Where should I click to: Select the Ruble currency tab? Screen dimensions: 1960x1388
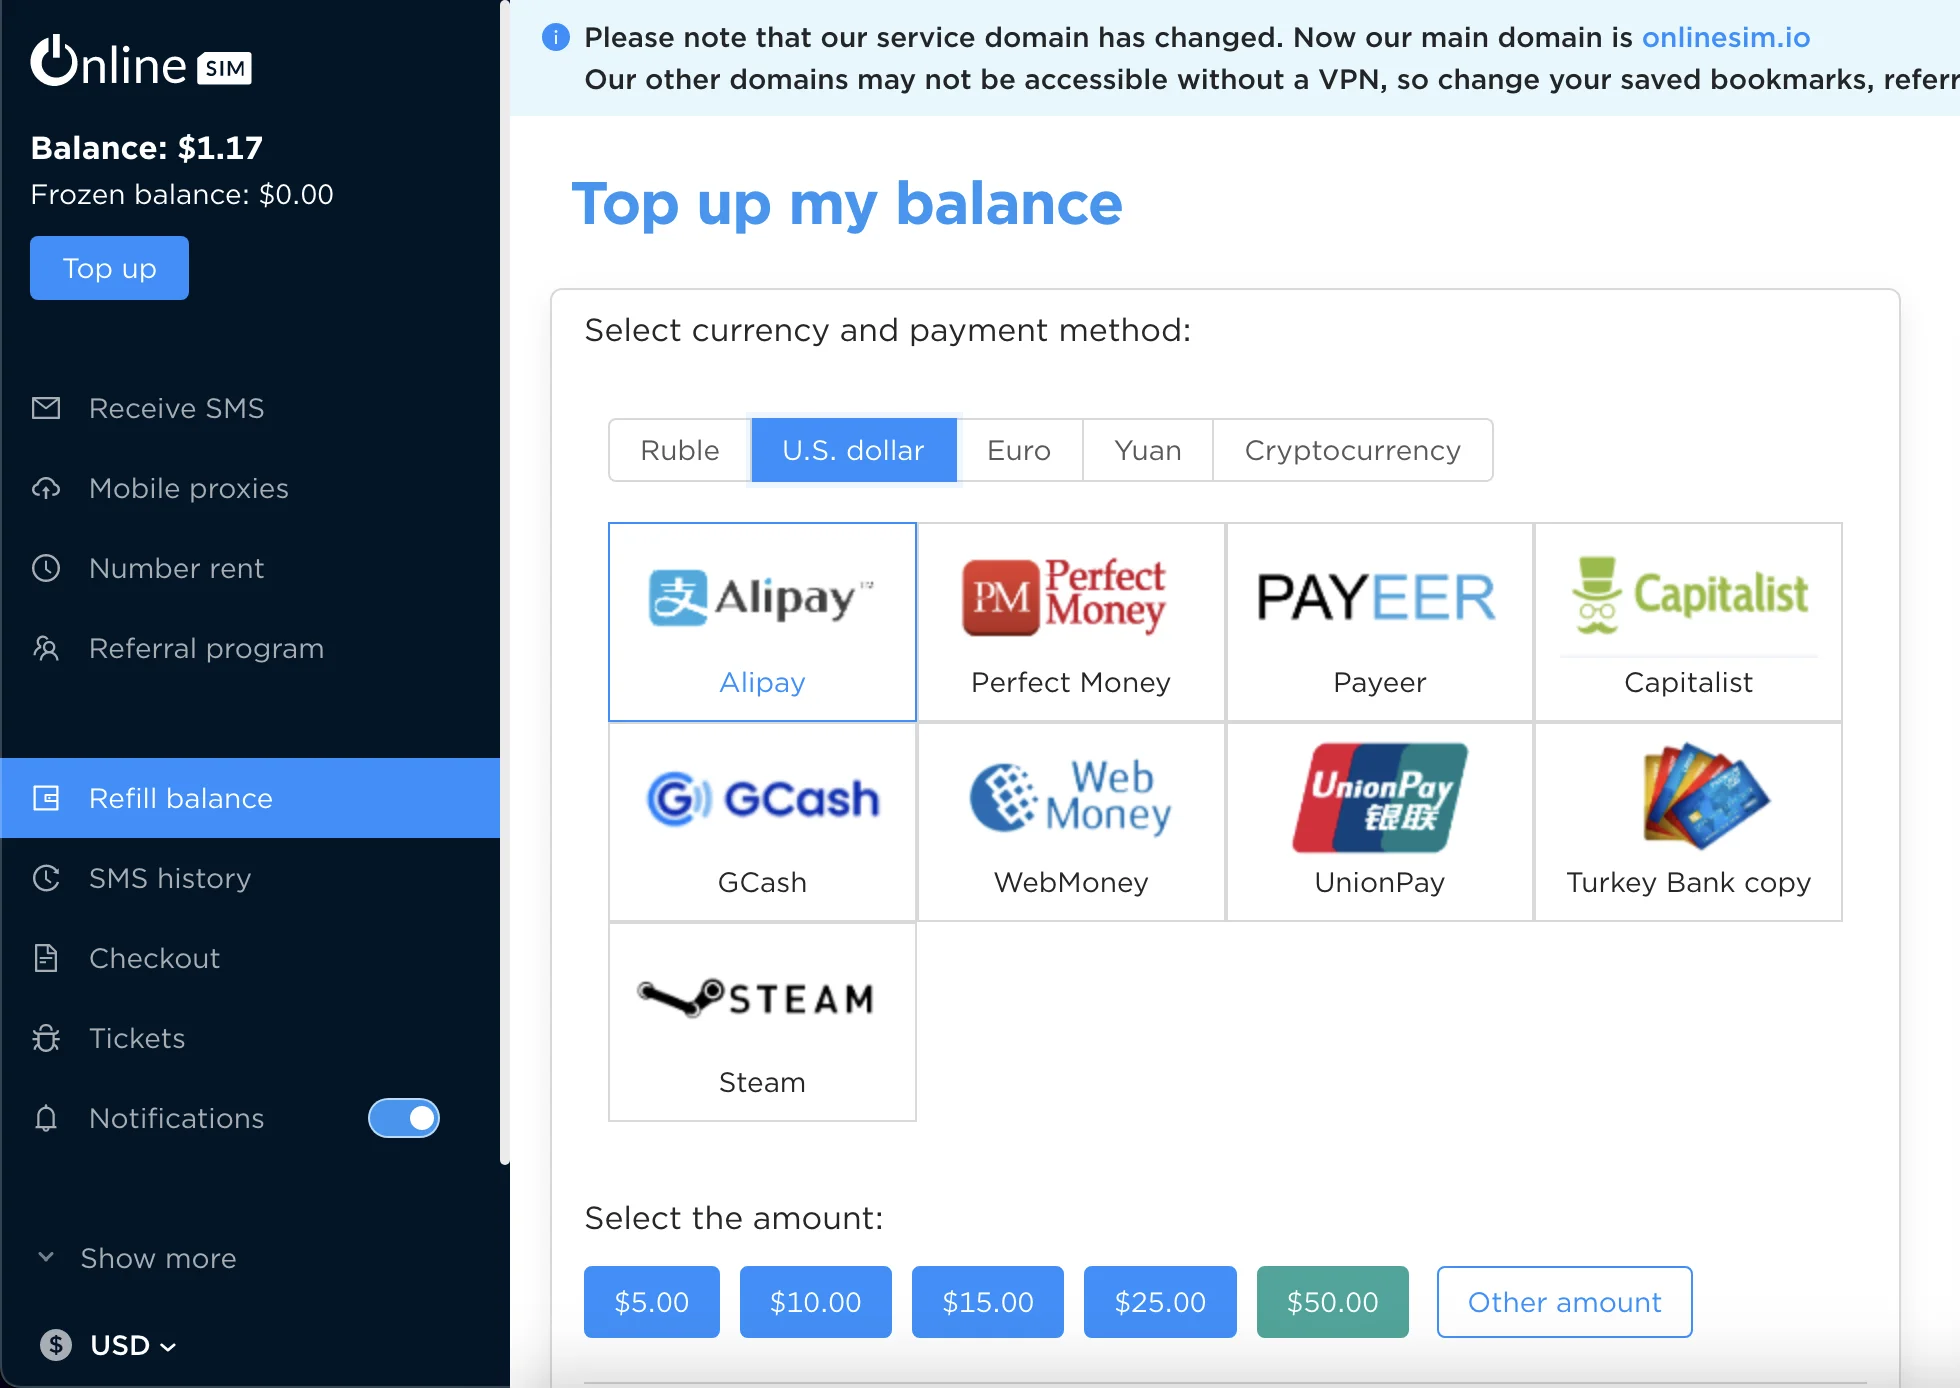(680, 450)
